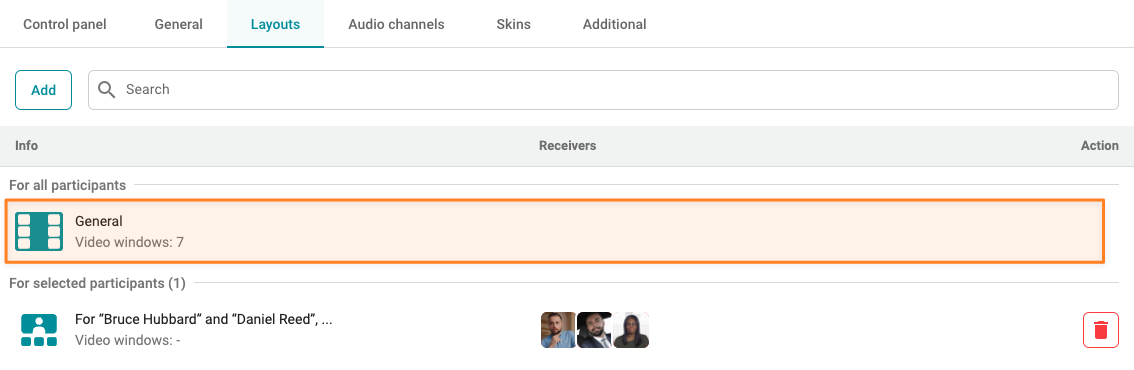
Task: Click the General layout grid icon
Action: [39, 231]
